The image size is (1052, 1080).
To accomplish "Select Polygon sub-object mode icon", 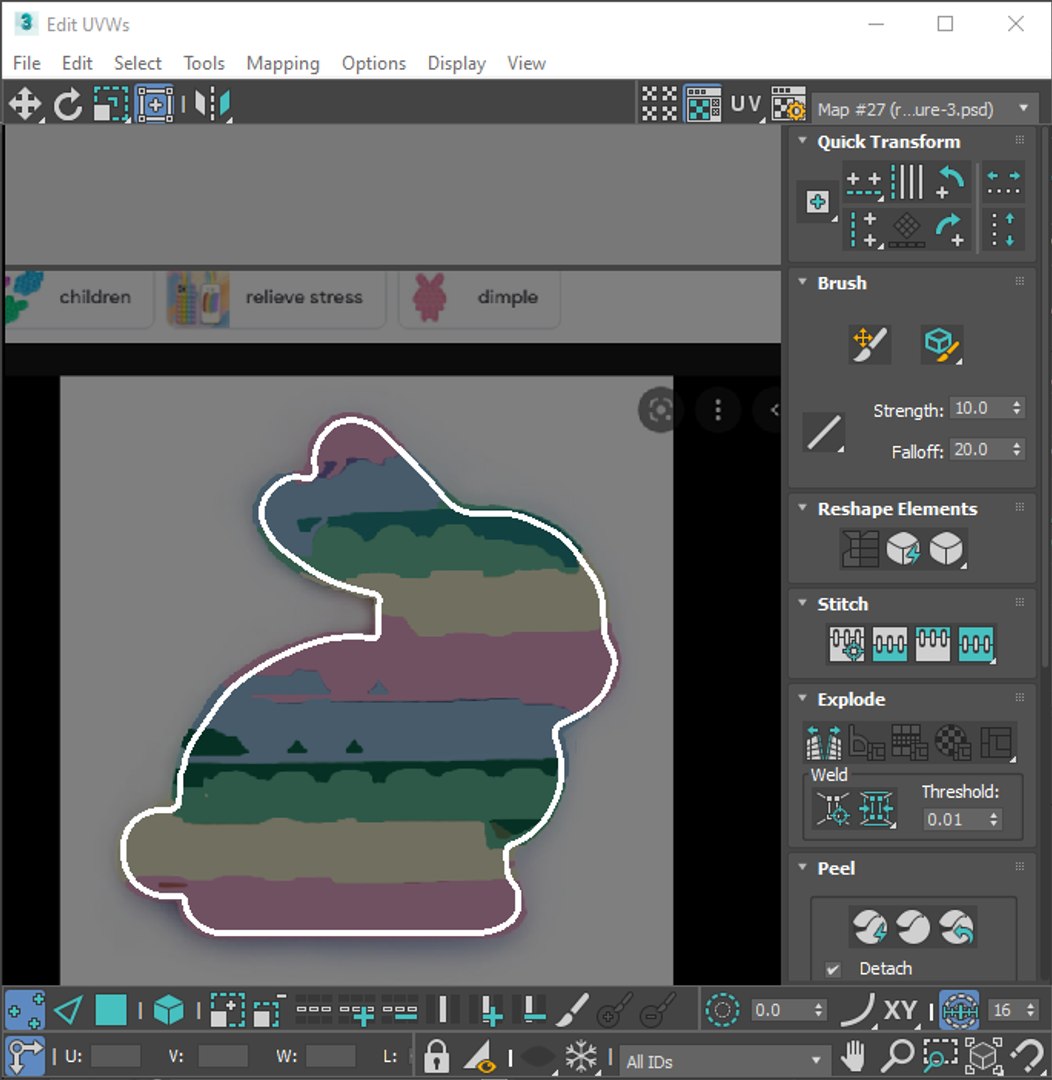I will pyautogui.click(x=111, y=1010).
